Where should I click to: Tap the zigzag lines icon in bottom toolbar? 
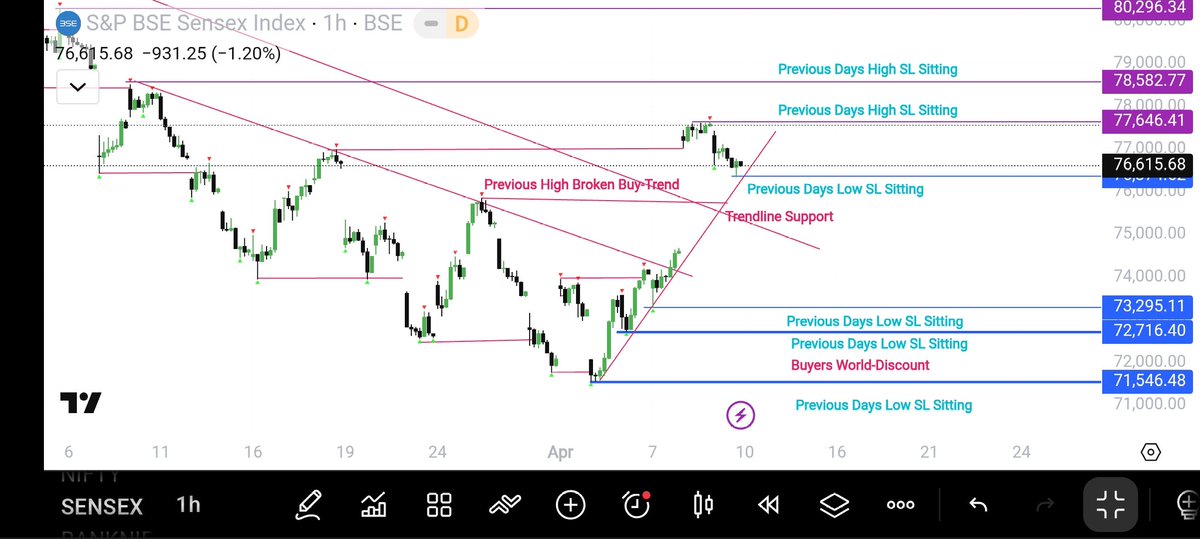[505, 504]
